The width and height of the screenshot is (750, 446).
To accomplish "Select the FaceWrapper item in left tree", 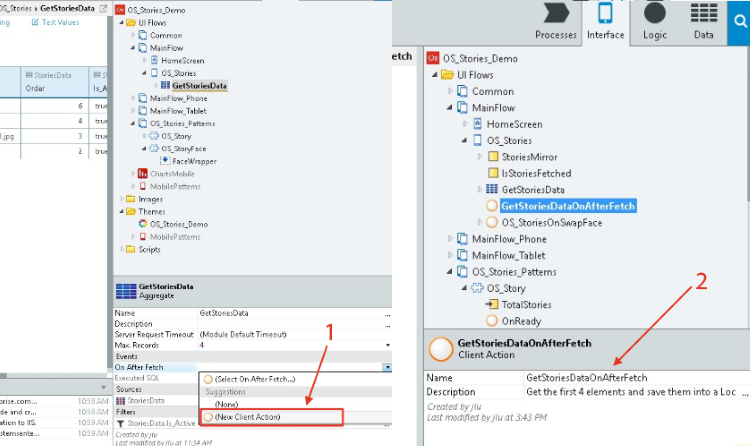I will [194, 160].
